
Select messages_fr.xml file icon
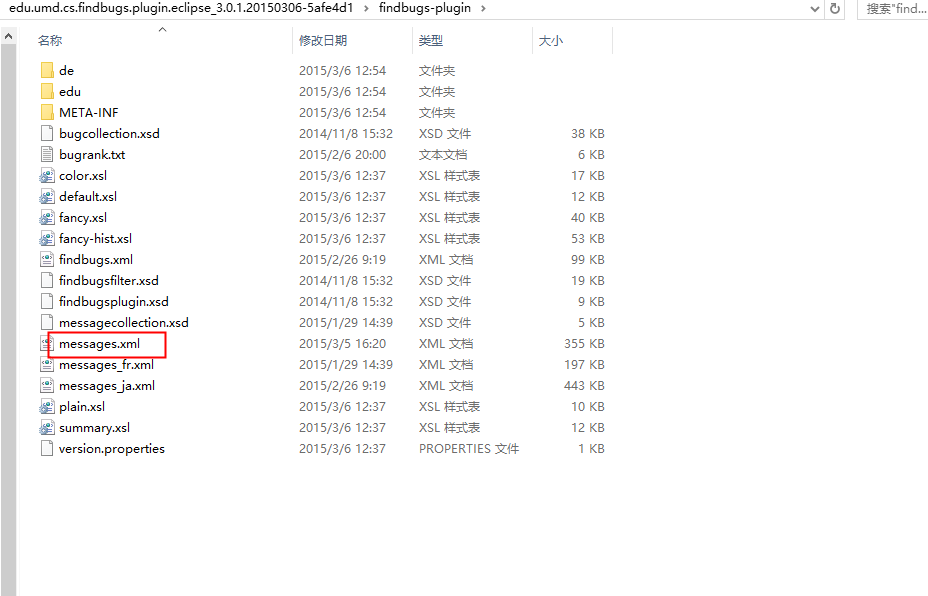[47, 365]
